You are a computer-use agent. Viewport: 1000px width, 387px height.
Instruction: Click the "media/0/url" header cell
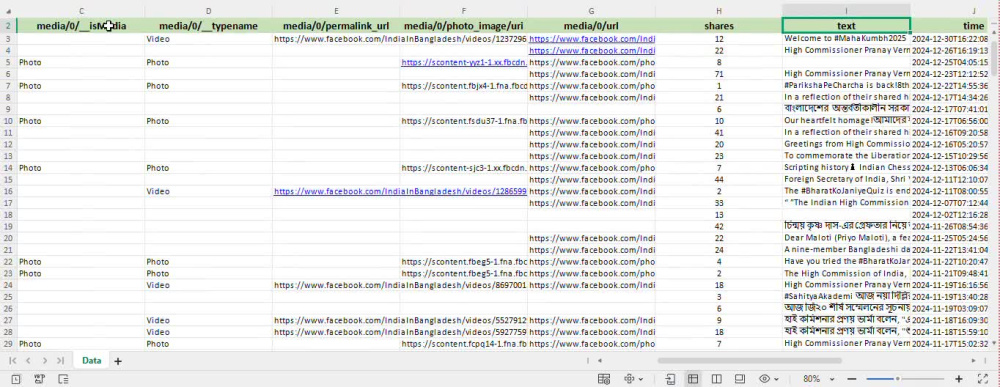[x=591, y=26]
